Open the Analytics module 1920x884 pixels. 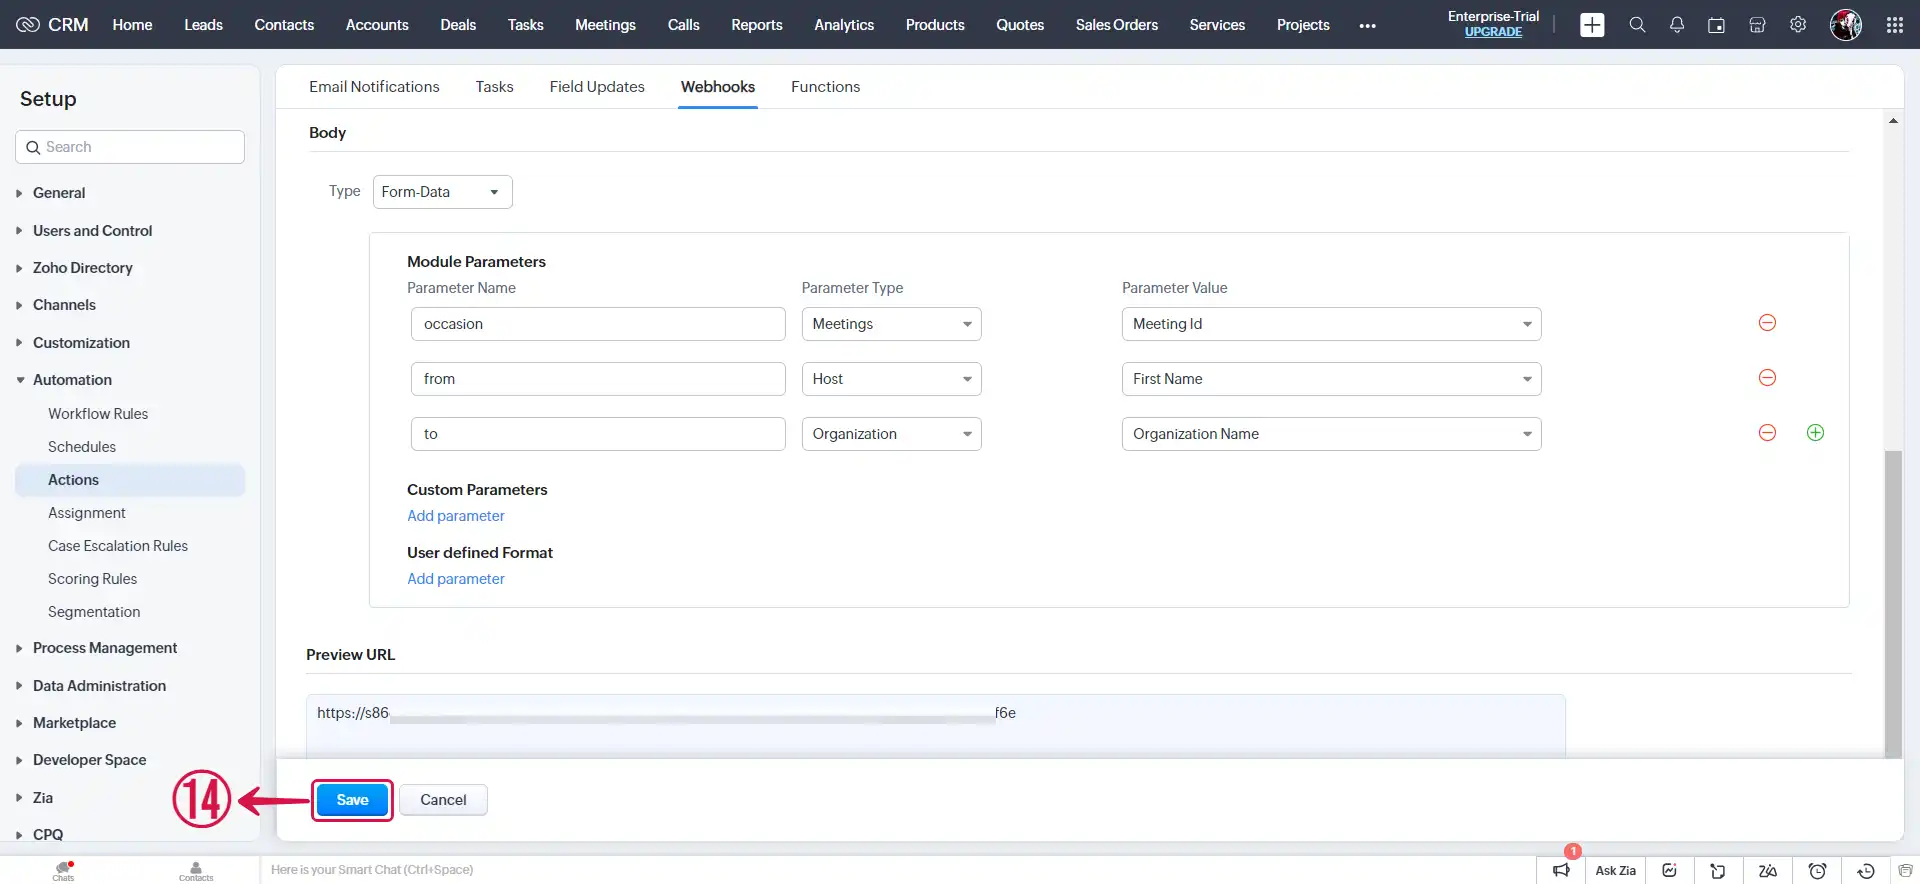pos(844,25)
